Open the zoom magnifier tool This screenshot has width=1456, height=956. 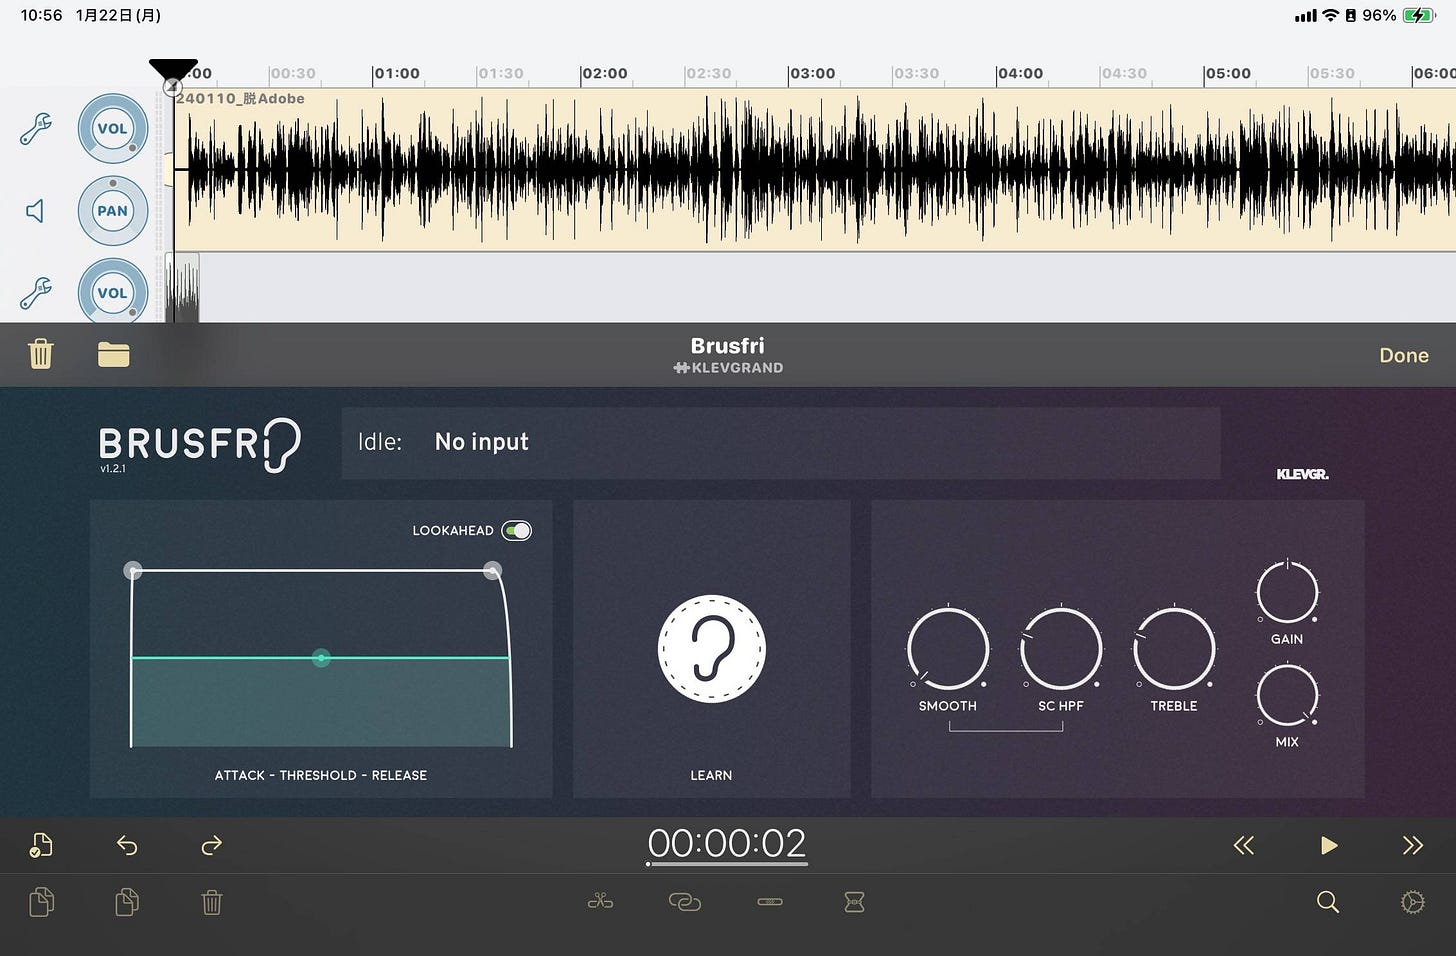(x=1328, y=902)
